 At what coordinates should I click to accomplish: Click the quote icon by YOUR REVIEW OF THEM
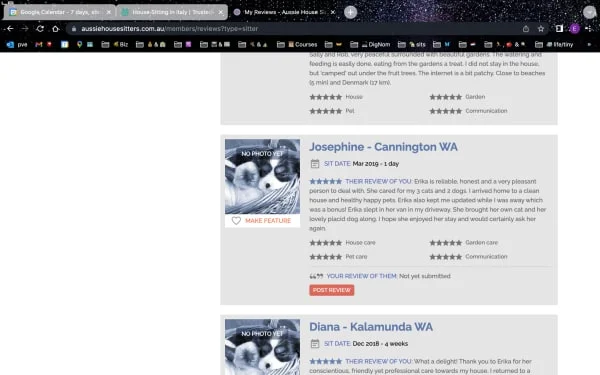coord(316,276)
